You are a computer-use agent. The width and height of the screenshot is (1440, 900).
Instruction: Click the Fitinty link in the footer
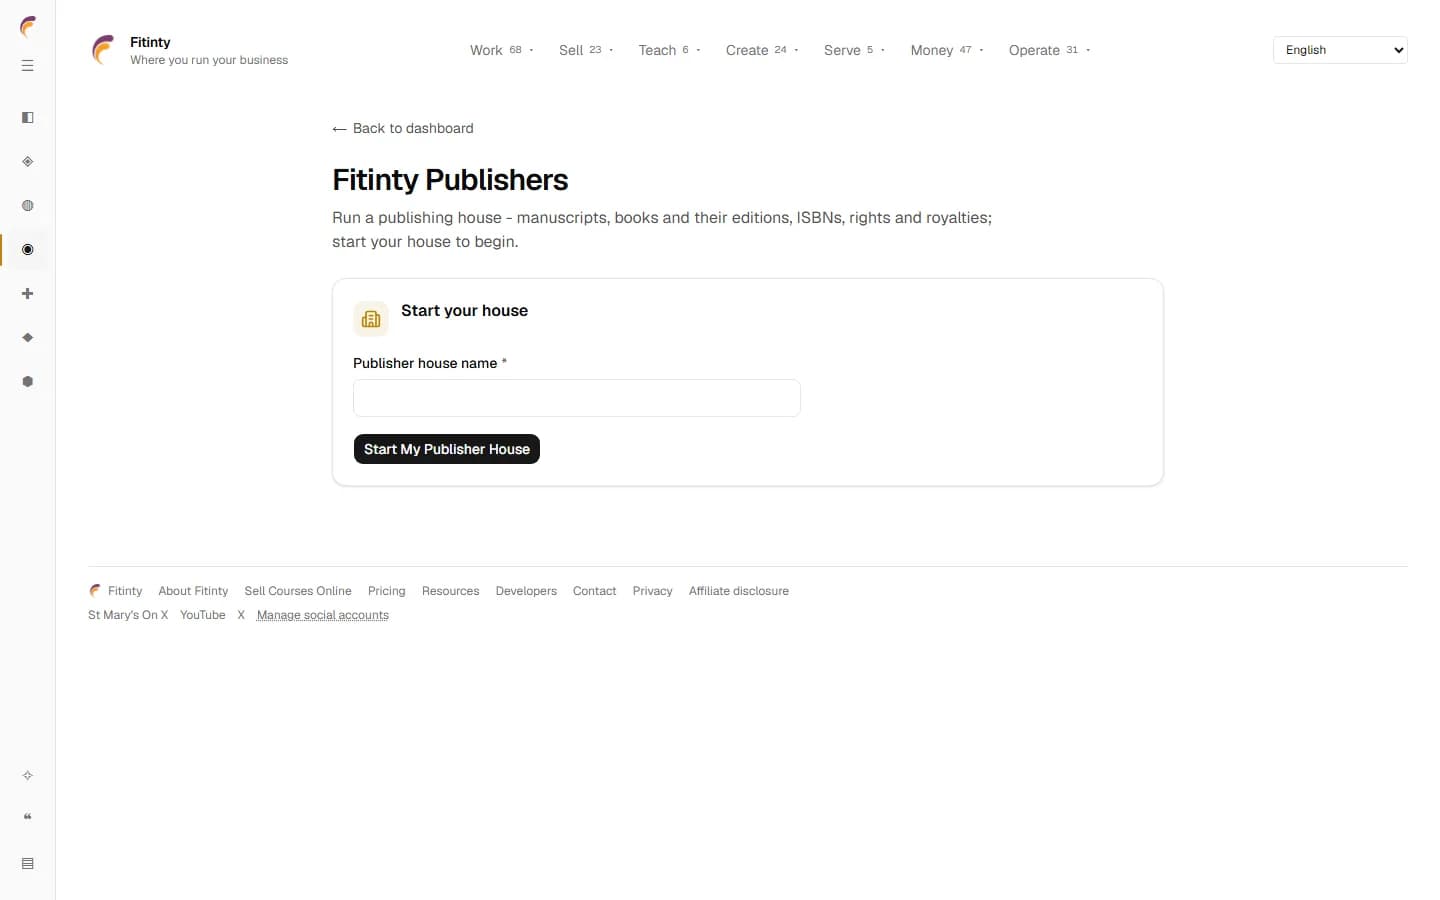116,591
